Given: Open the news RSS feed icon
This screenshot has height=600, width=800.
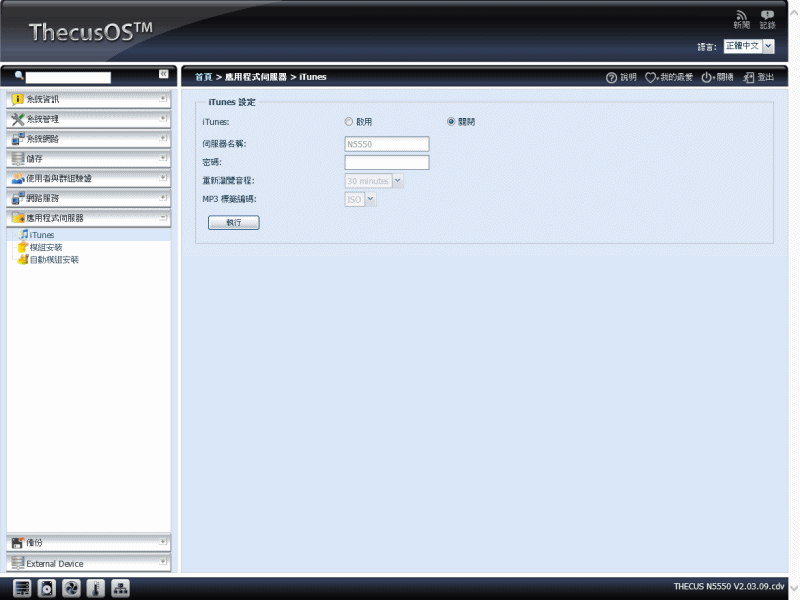Looking at the screenshot, I should click(741, 15).
